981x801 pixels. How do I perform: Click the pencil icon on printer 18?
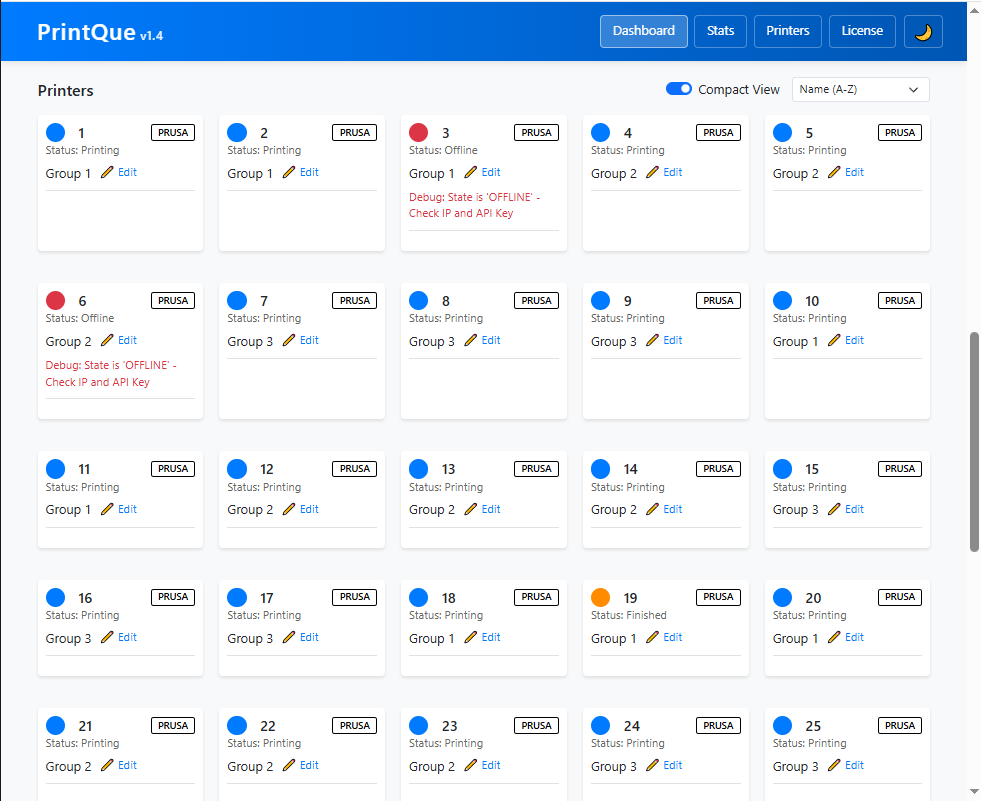(470, 637)
